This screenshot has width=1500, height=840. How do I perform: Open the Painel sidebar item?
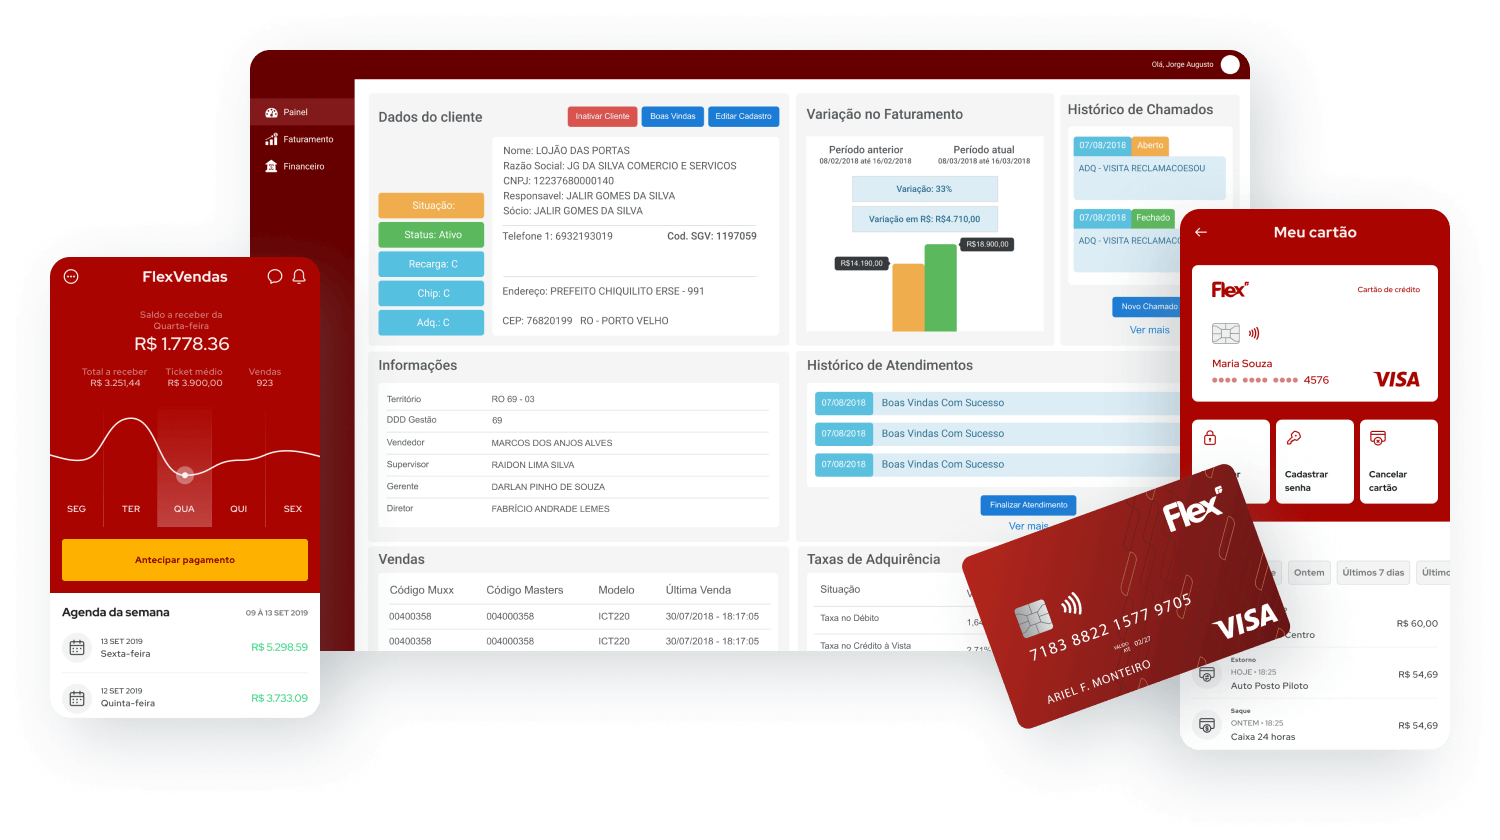(x=302, y=112)
